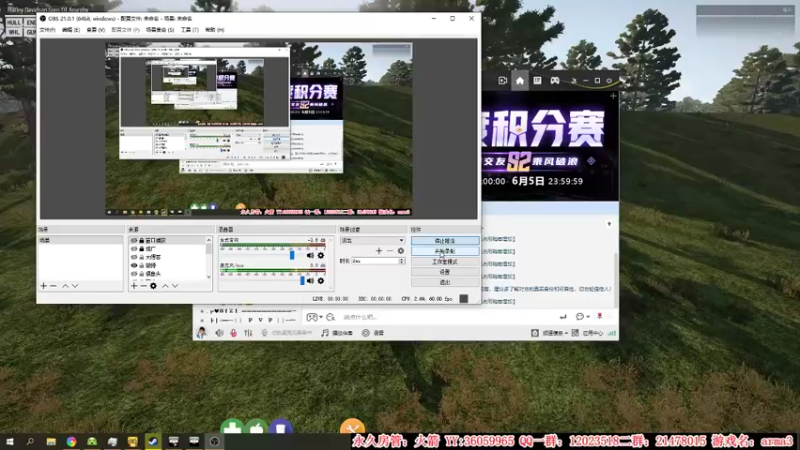Image resolution: width=800 pixels, height=450 pixels.
Task: Open the home icon in YY window
Action: click(519, 81)
